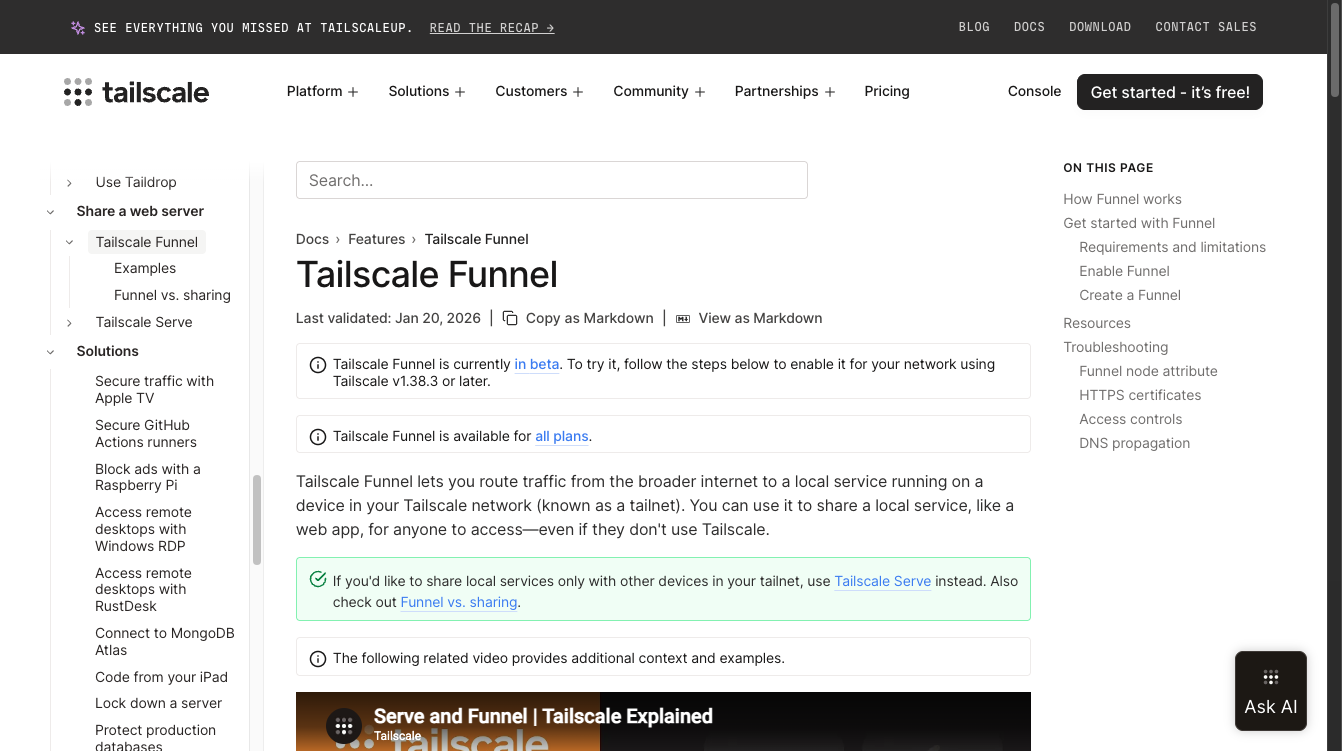Open the 'all plans' link
The width and height of the screenshot is (1342, 751).
tap(562, 436)
